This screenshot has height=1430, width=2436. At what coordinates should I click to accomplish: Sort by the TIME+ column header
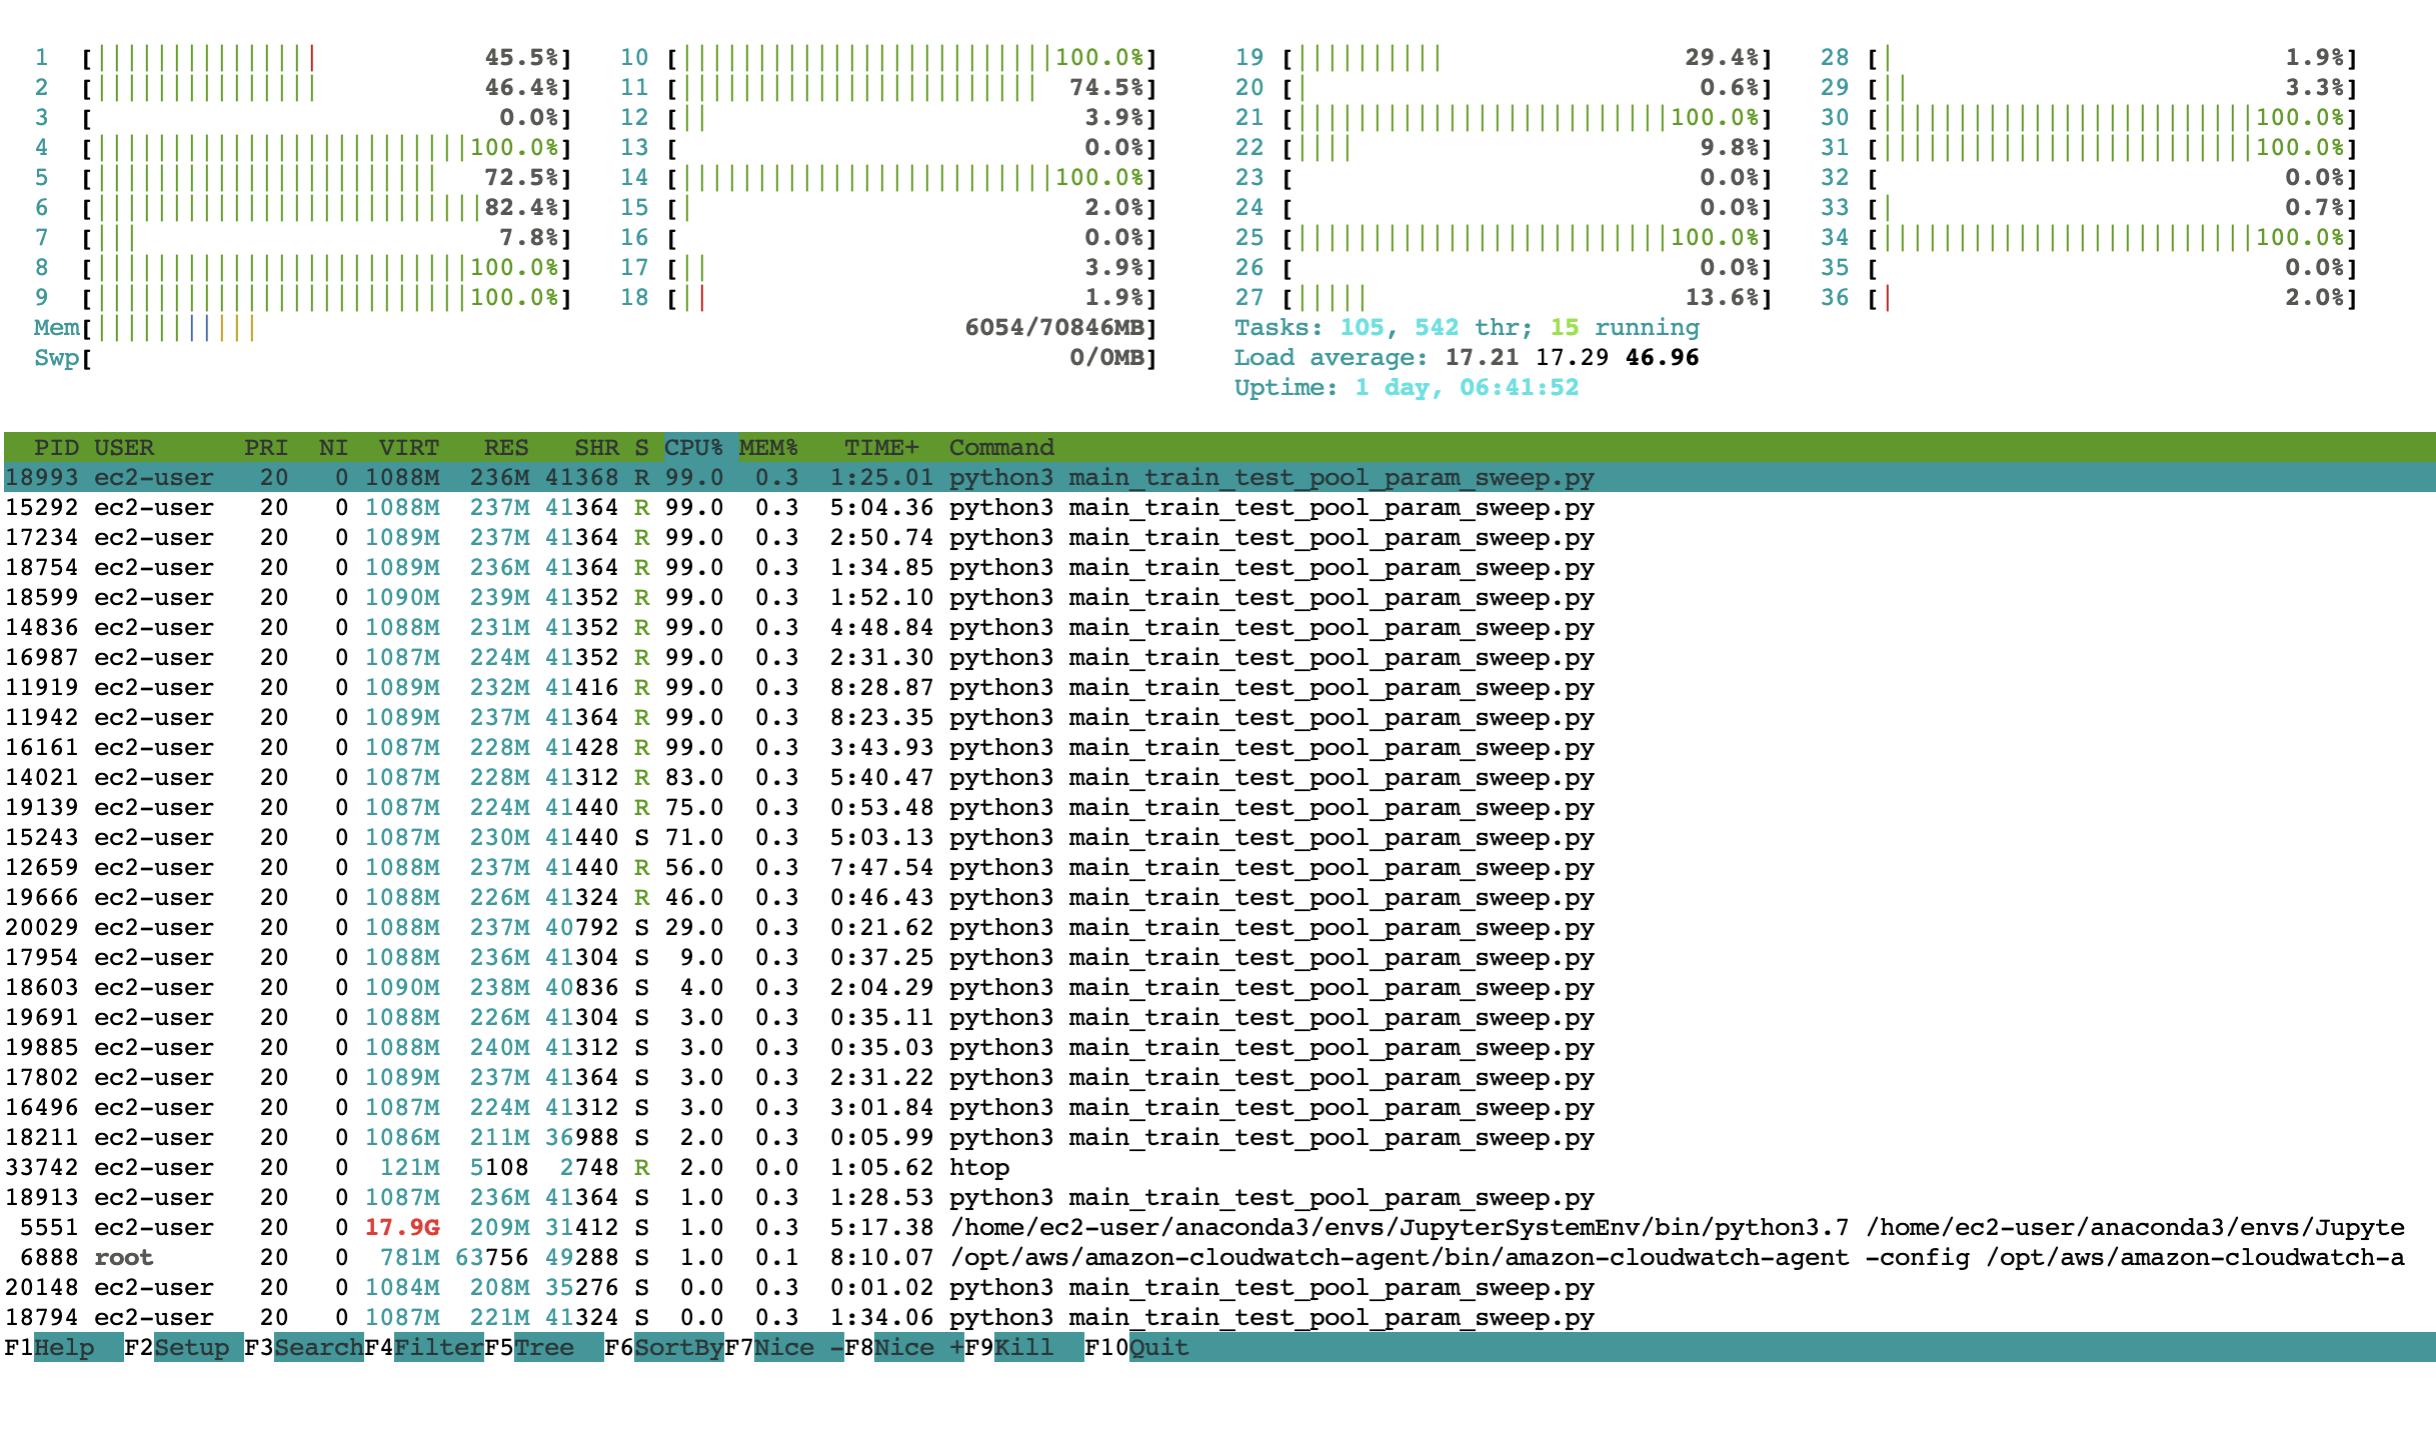coord(881,447)
